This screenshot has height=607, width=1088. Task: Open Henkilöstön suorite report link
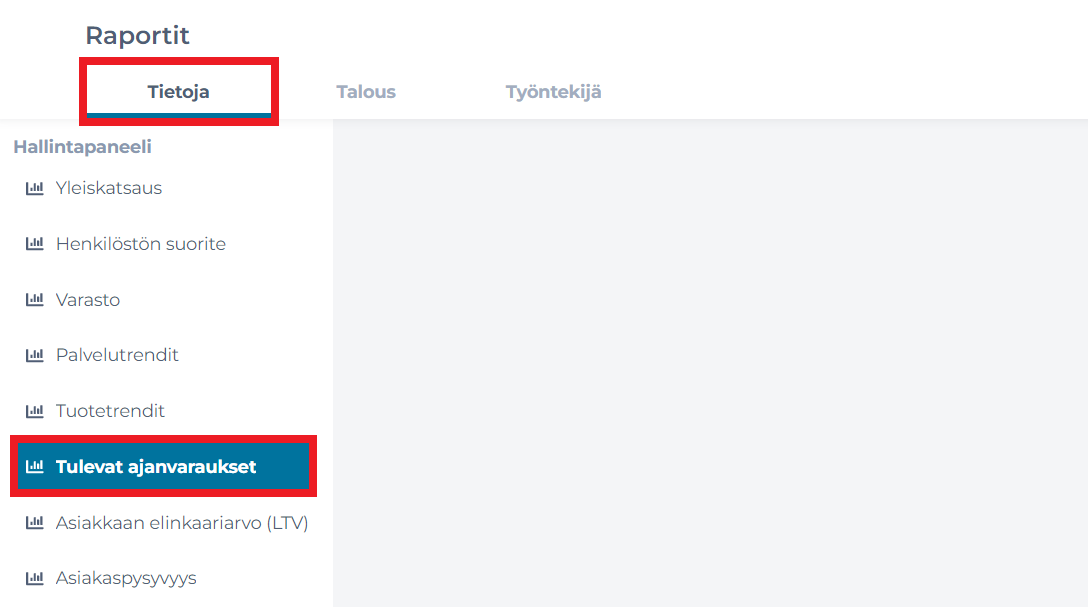(x=141, y=243)
